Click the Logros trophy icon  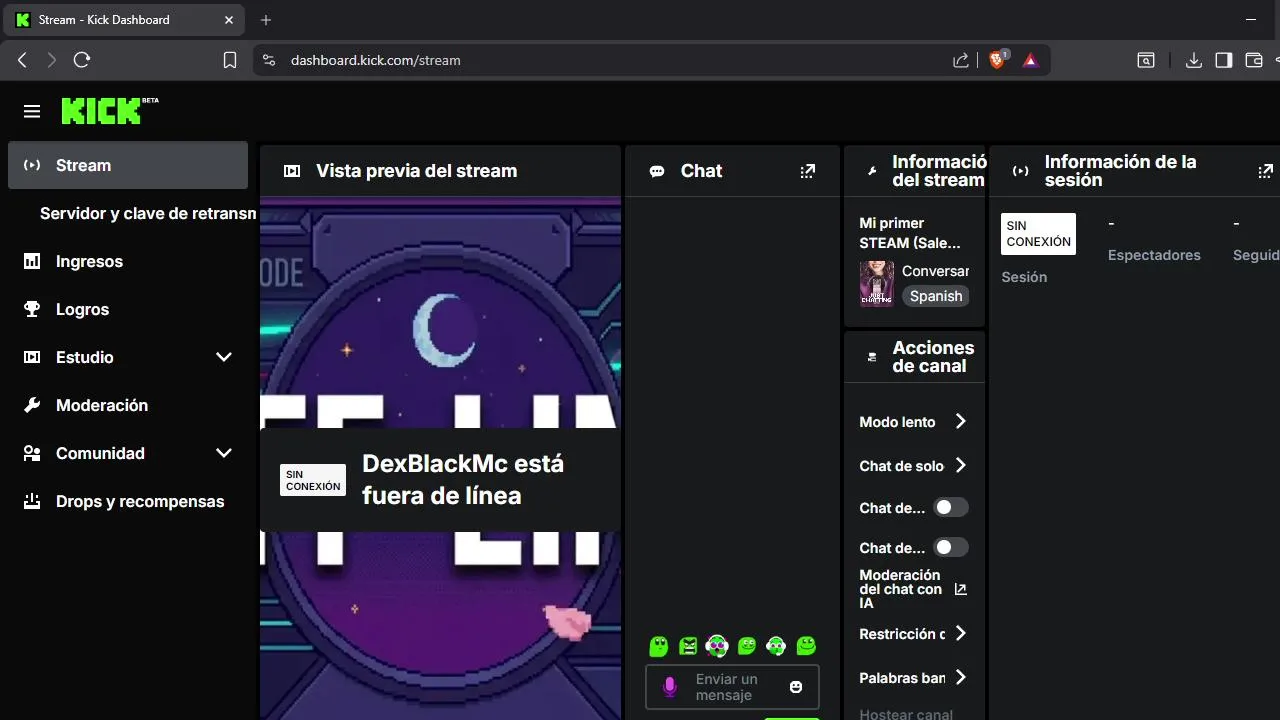point(32,309)
